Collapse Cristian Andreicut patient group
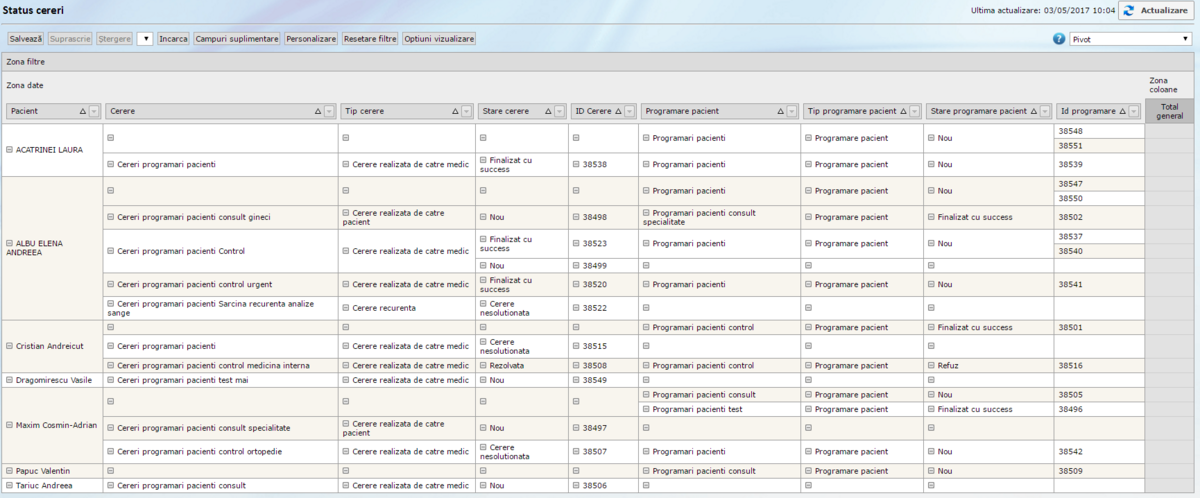The height and width of the screenshot is (498, 1200). [x=10, y=346]
